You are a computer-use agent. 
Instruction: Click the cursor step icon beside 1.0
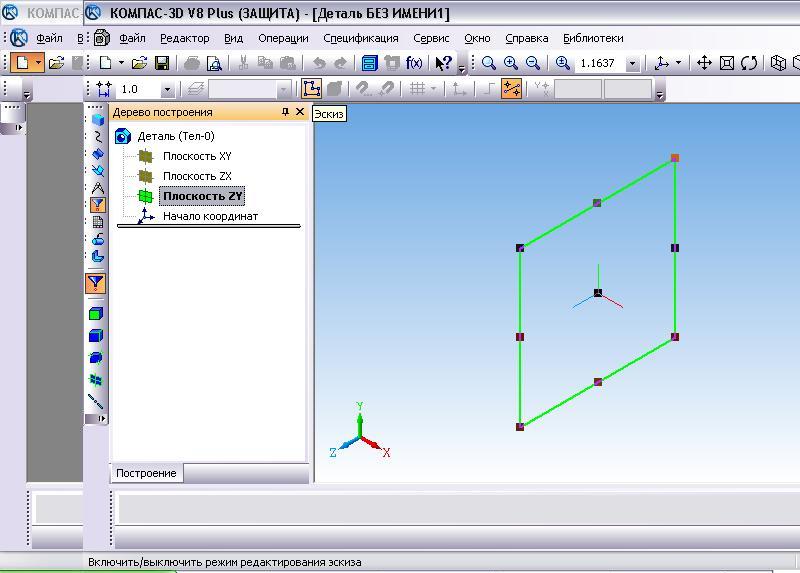coord(104,89)
